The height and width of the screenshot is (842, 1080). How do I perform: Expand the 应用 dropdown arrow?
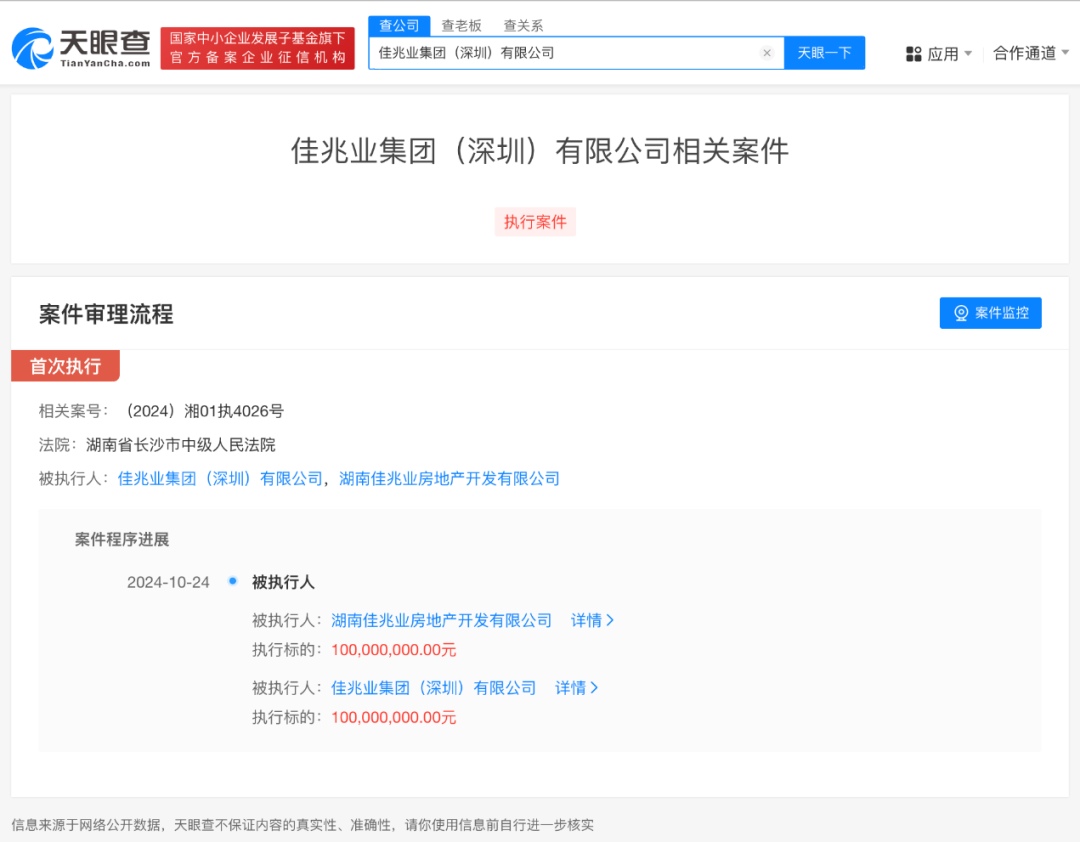[968, 54]
